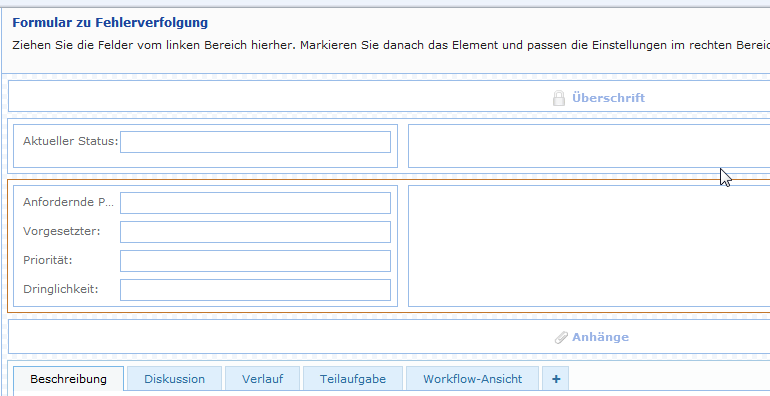The height and width of the screenshot is (396, 770).
Task: Open the Verlauf tab
Action: [262, 379]
